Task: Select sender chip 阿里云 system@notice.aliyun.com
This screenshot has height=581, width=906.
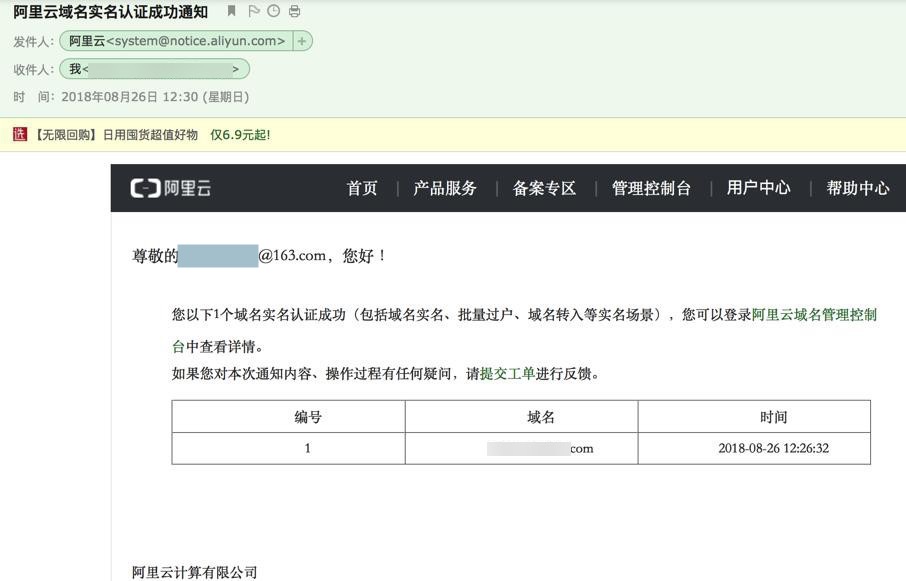Action: tap(176, 41)
